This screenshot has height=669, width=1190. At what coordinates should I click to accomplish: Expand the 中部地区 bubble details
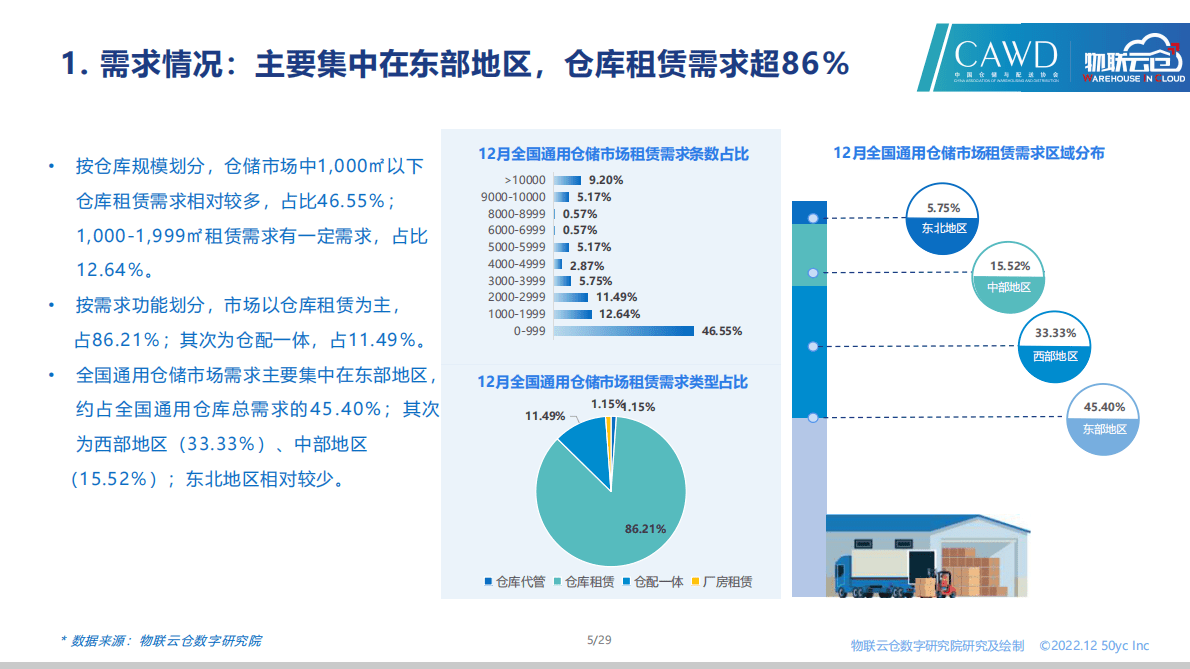pyautogui.click(x=1008, y=278)
